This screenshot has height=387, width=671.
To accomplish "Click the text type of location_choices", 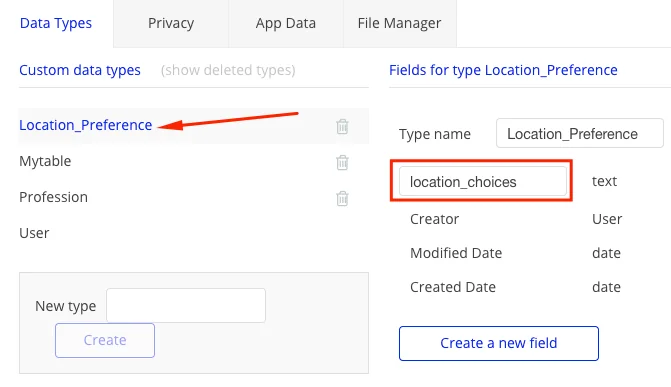I will pos(604,182).
